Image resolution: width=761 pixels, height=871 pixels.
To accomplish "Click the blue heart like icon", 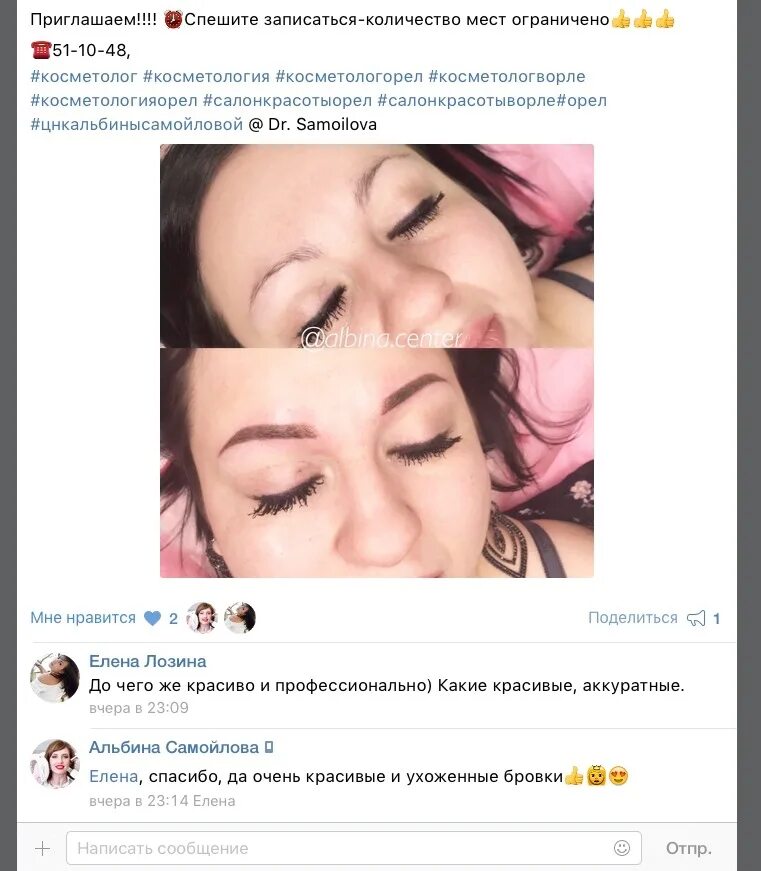I will [152, 618].
